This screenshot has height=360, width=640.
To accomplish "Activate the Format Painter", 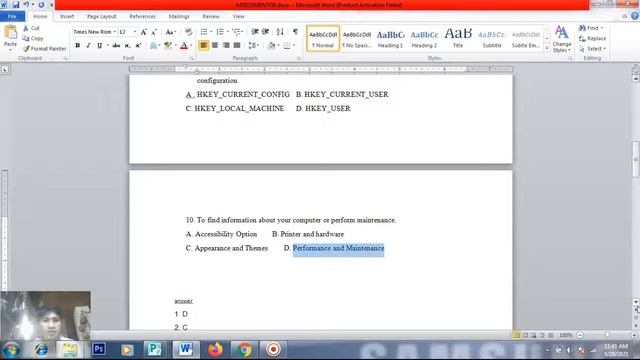I will click(x=44, y=49).
